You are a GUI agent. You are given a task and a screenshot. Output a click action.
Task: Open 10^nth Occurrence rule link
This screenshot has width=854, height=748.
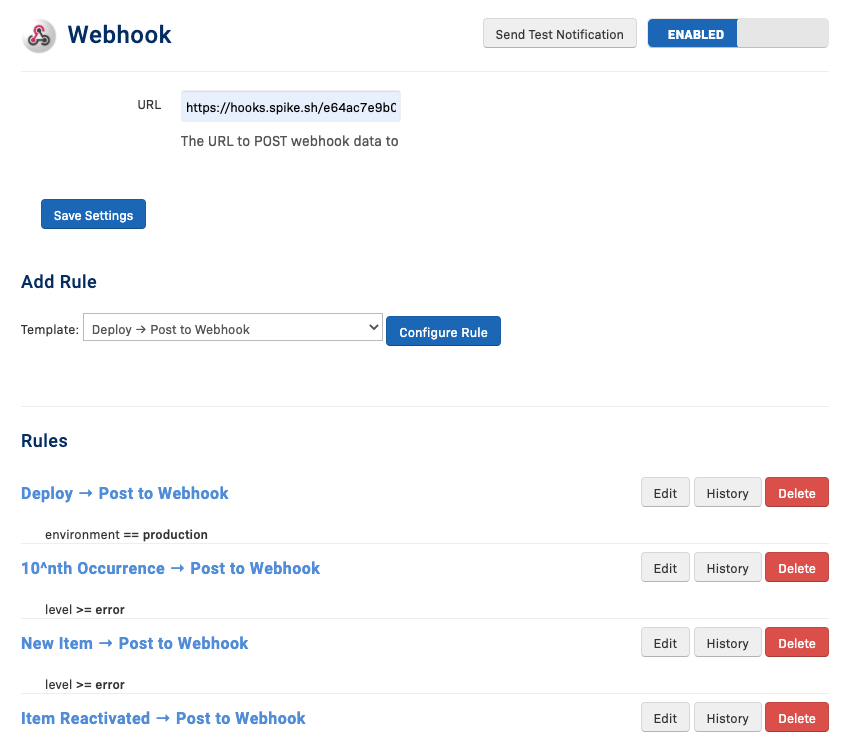coord(170,568)
